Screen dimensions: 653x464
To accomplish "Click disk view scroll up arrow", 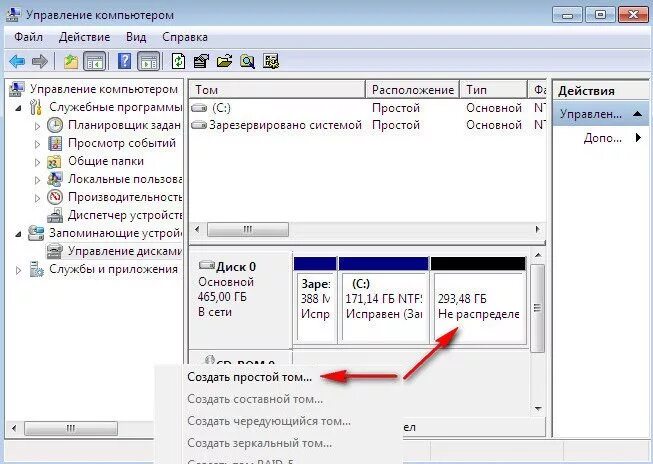I will pos(538,255).
